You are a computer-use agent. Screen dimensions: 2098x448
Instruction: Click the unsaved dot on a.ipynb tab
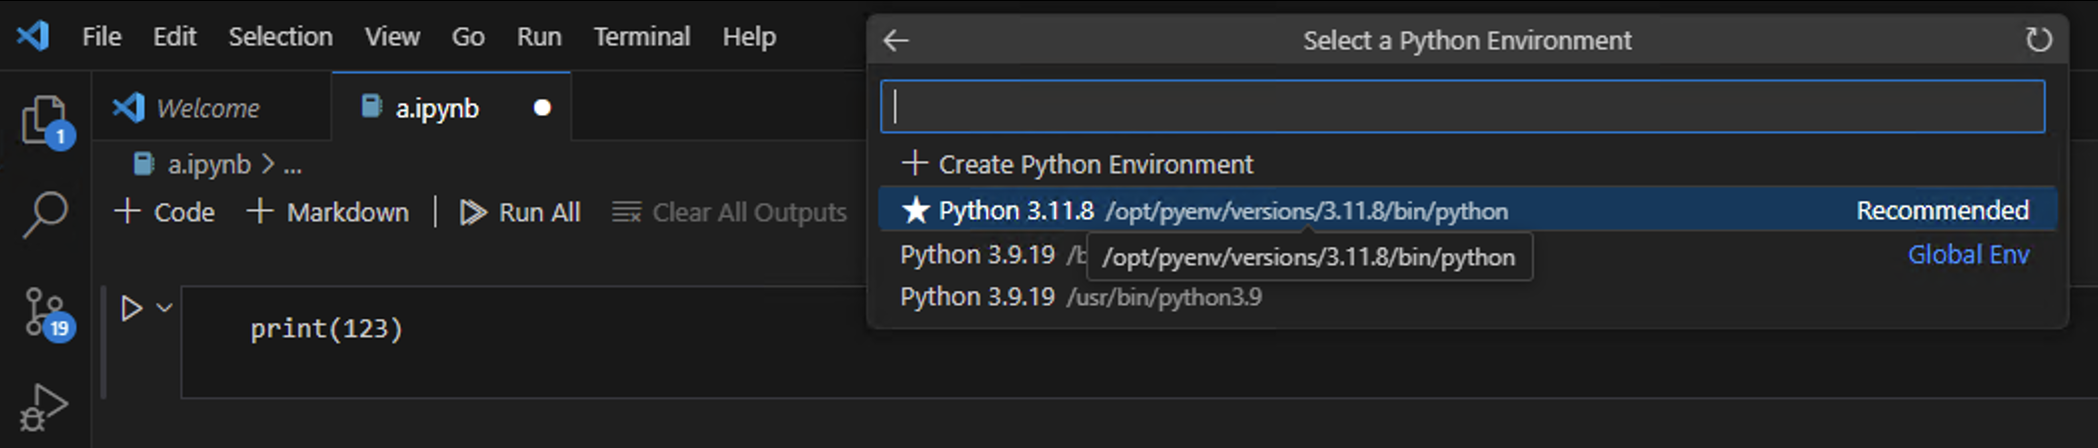coord(542,108)
